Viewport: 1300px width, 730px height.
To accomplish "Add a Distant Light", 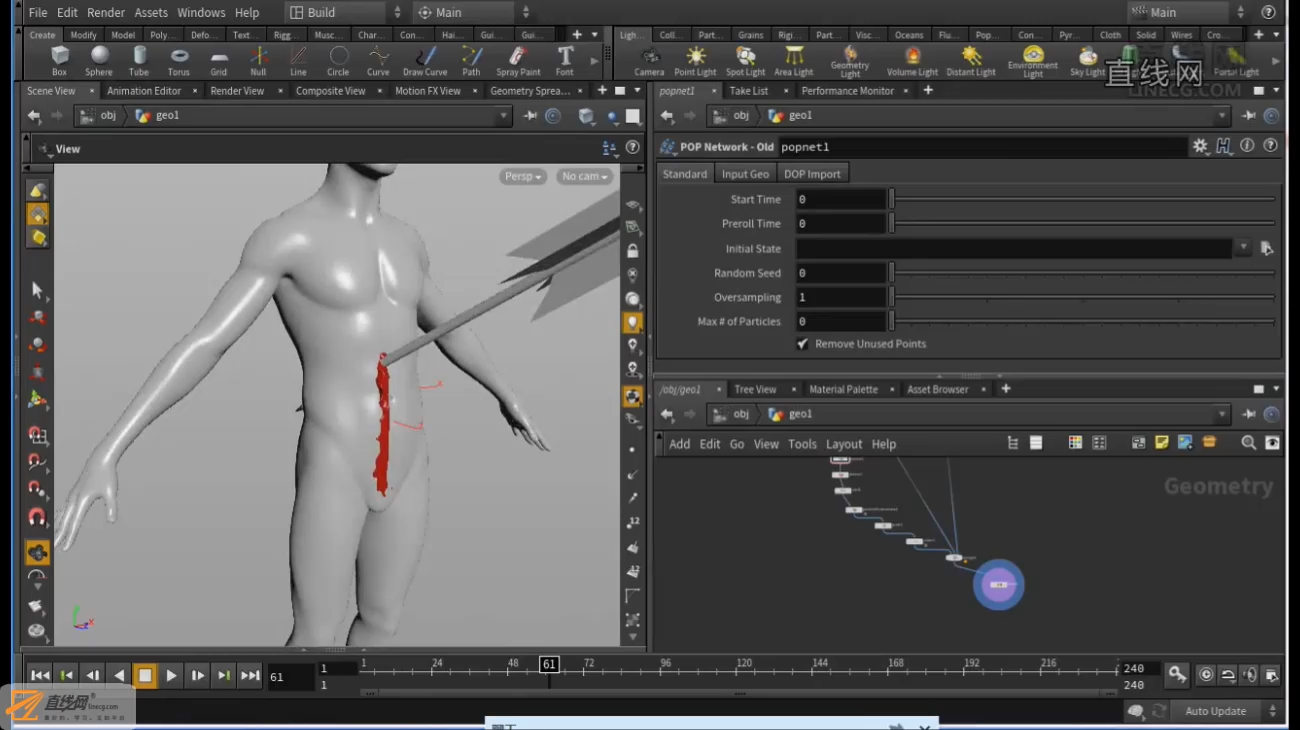I will pyautogui.click(x=971, y=61).
